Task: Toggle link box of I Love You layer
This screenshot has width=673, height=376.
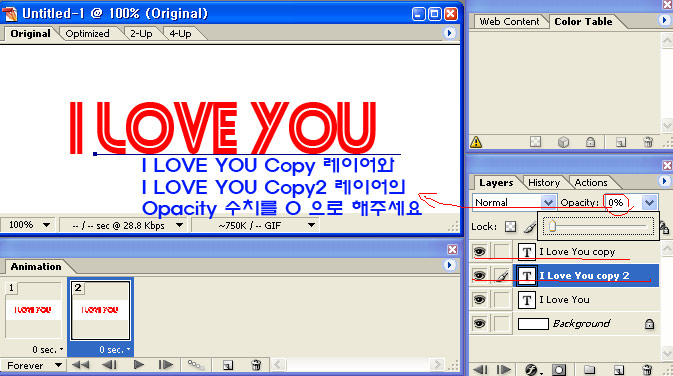Action: pos(501,299)
